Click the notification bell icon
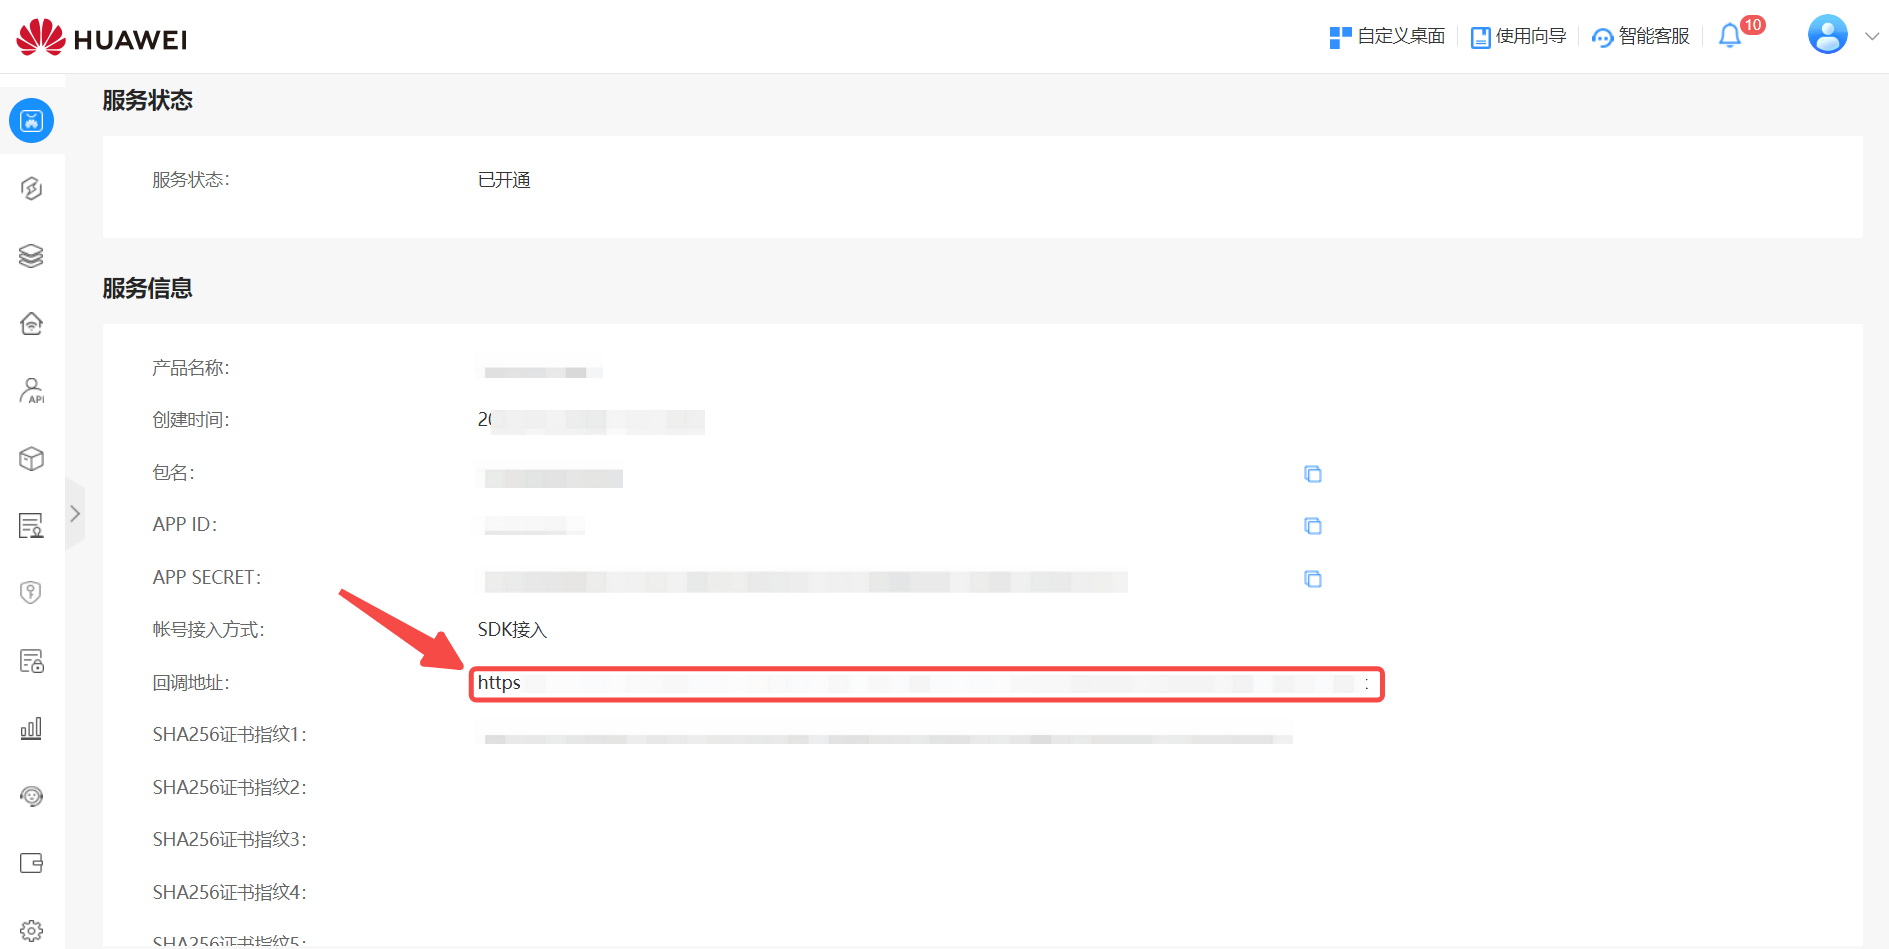Image resolution: width=1889 pixels, height=949 pixels. coord(1729,36)
